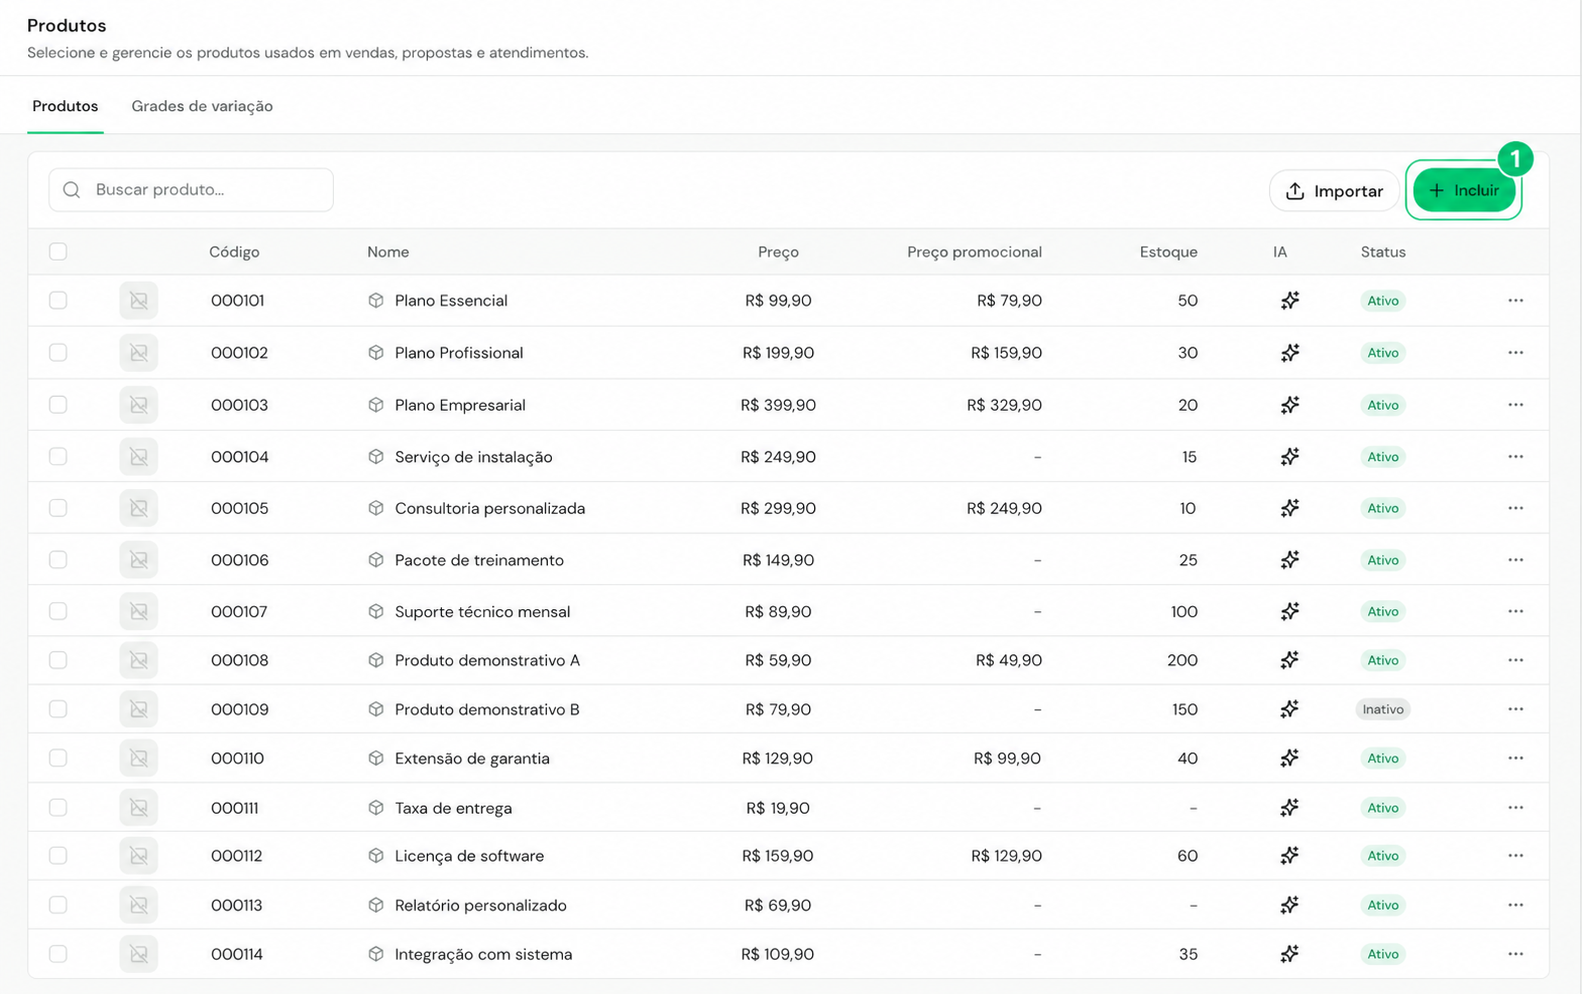Check the box for Plano Essencial
Image resolution: width=1582 pixels, height=994 pixels.
(58, 300)
